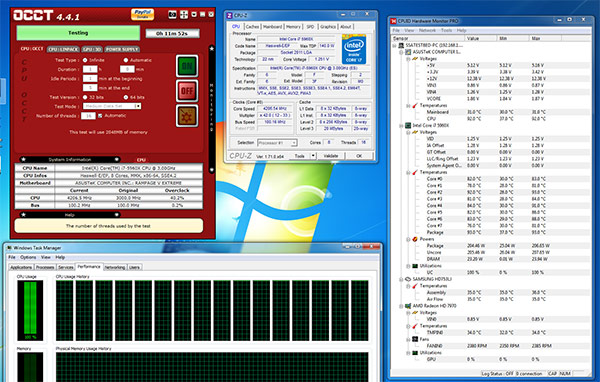Choose the 32 bits test version
Screen dimensions: 600x382
pos(85,97)
